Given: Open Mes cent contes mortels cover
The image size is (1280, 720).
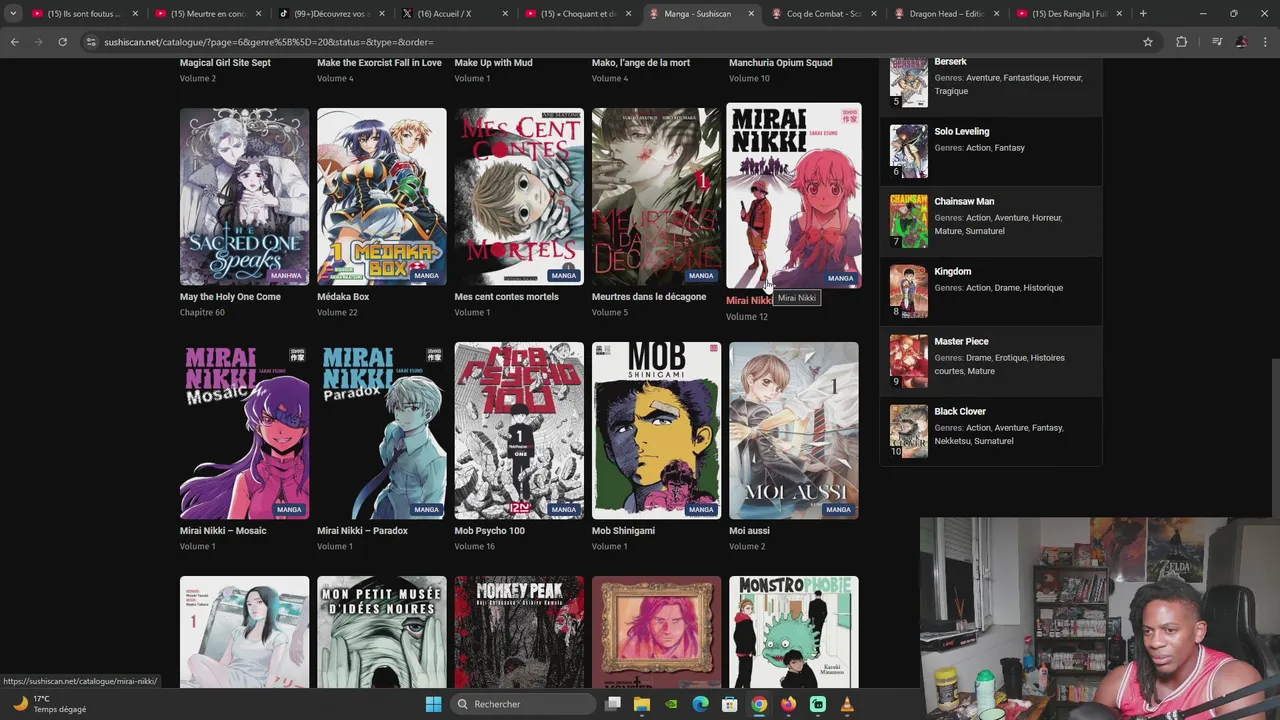Looking at the screenshot, I should (x=519, y=197).
